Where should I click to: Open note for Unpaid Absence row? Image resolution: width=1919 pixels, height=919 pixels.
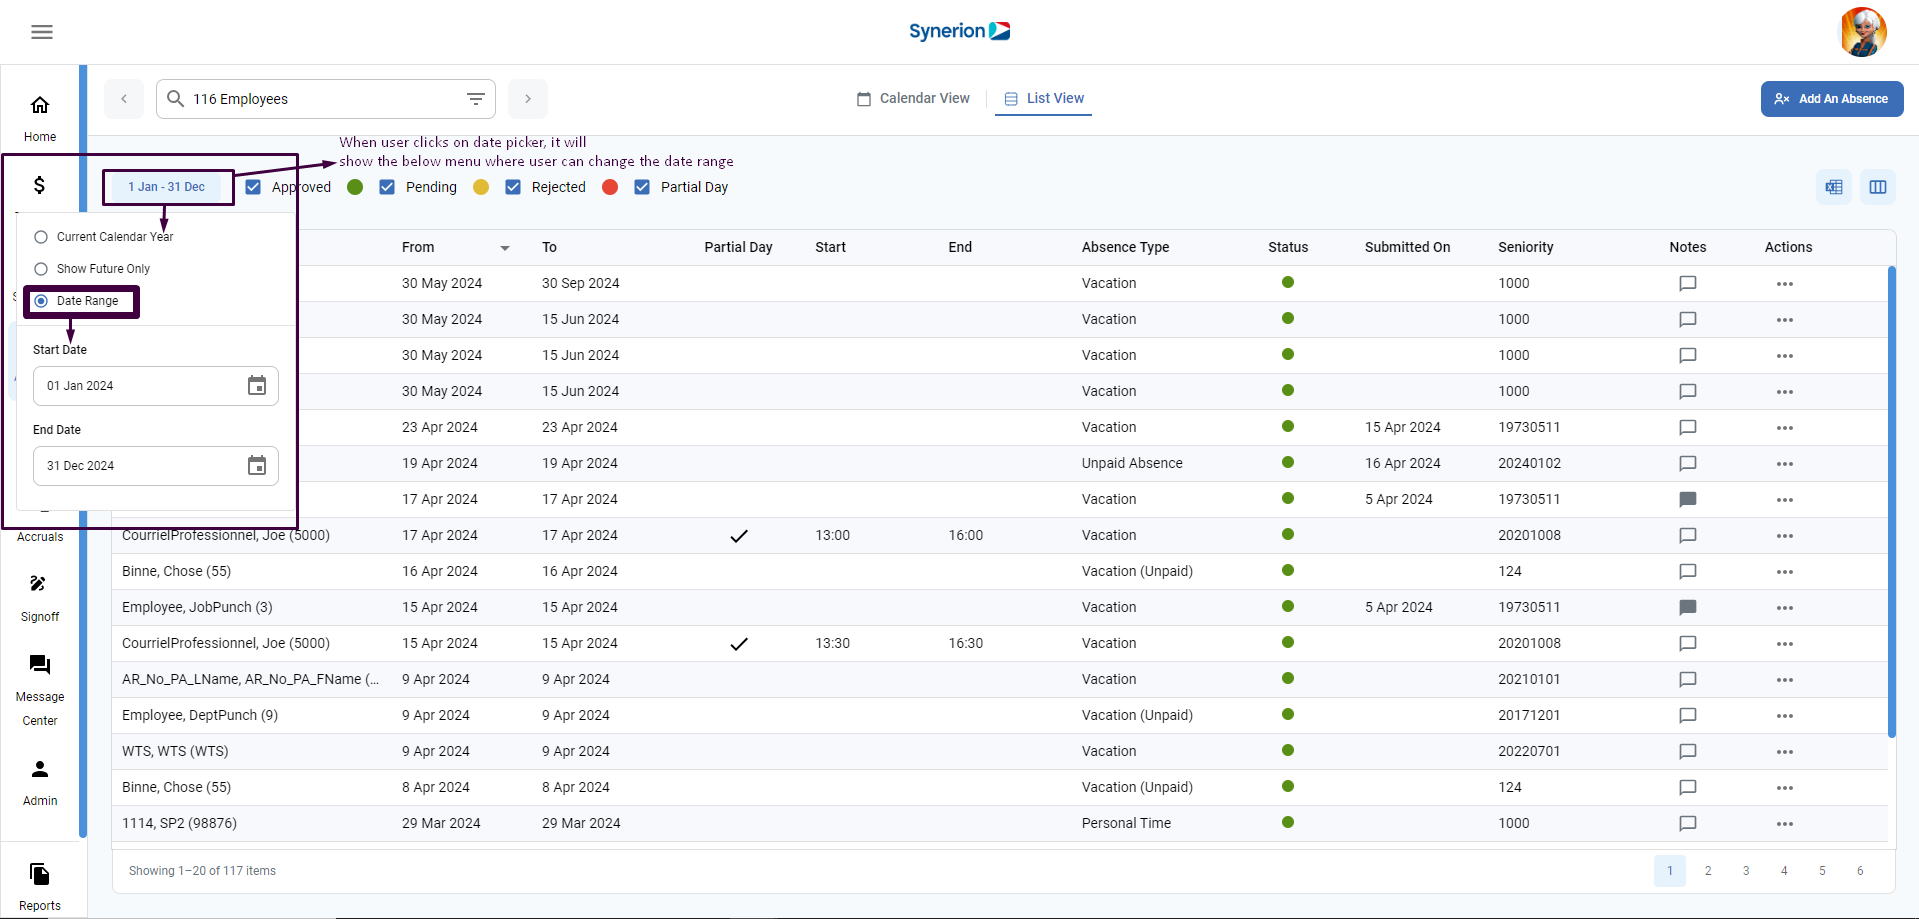point(1688,463)
